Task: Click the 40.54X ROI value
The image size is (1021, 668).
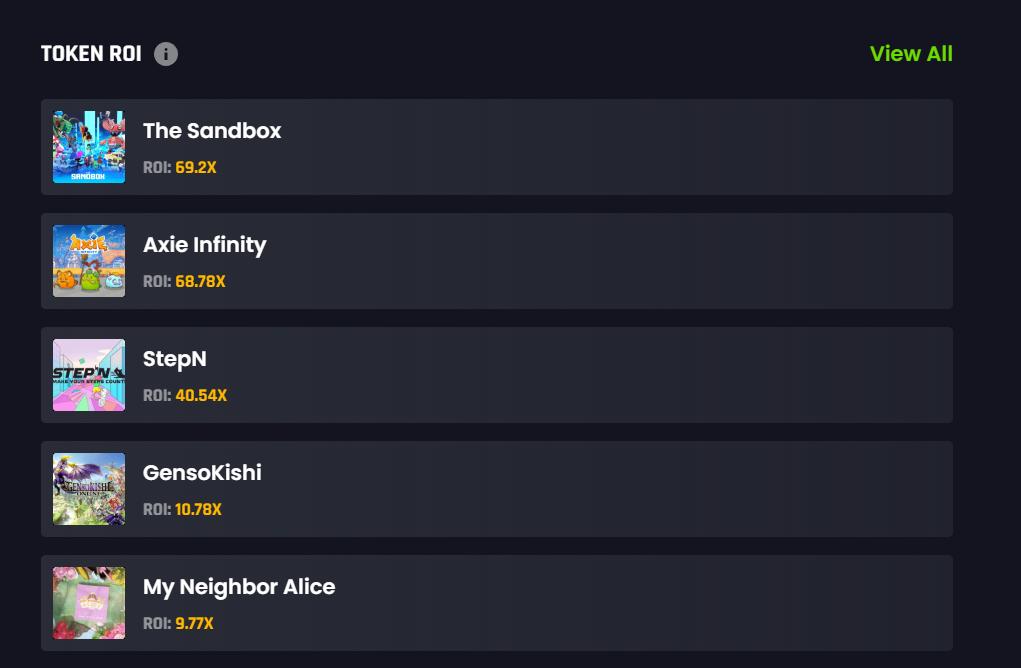Action: [201, 396]
